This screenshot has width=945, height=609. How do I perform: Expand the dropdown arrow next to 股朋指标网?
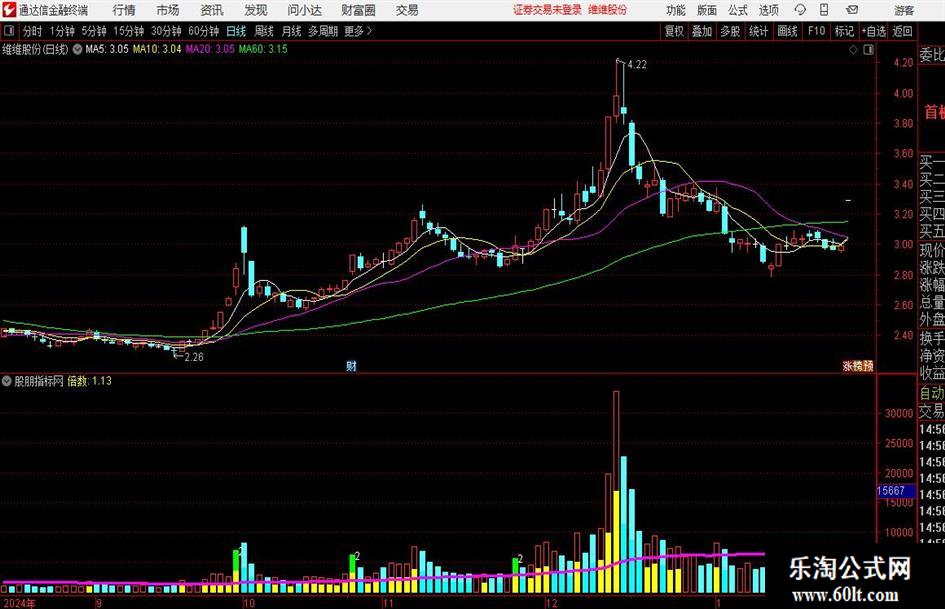pyautogui.click(x=7, y=381)
